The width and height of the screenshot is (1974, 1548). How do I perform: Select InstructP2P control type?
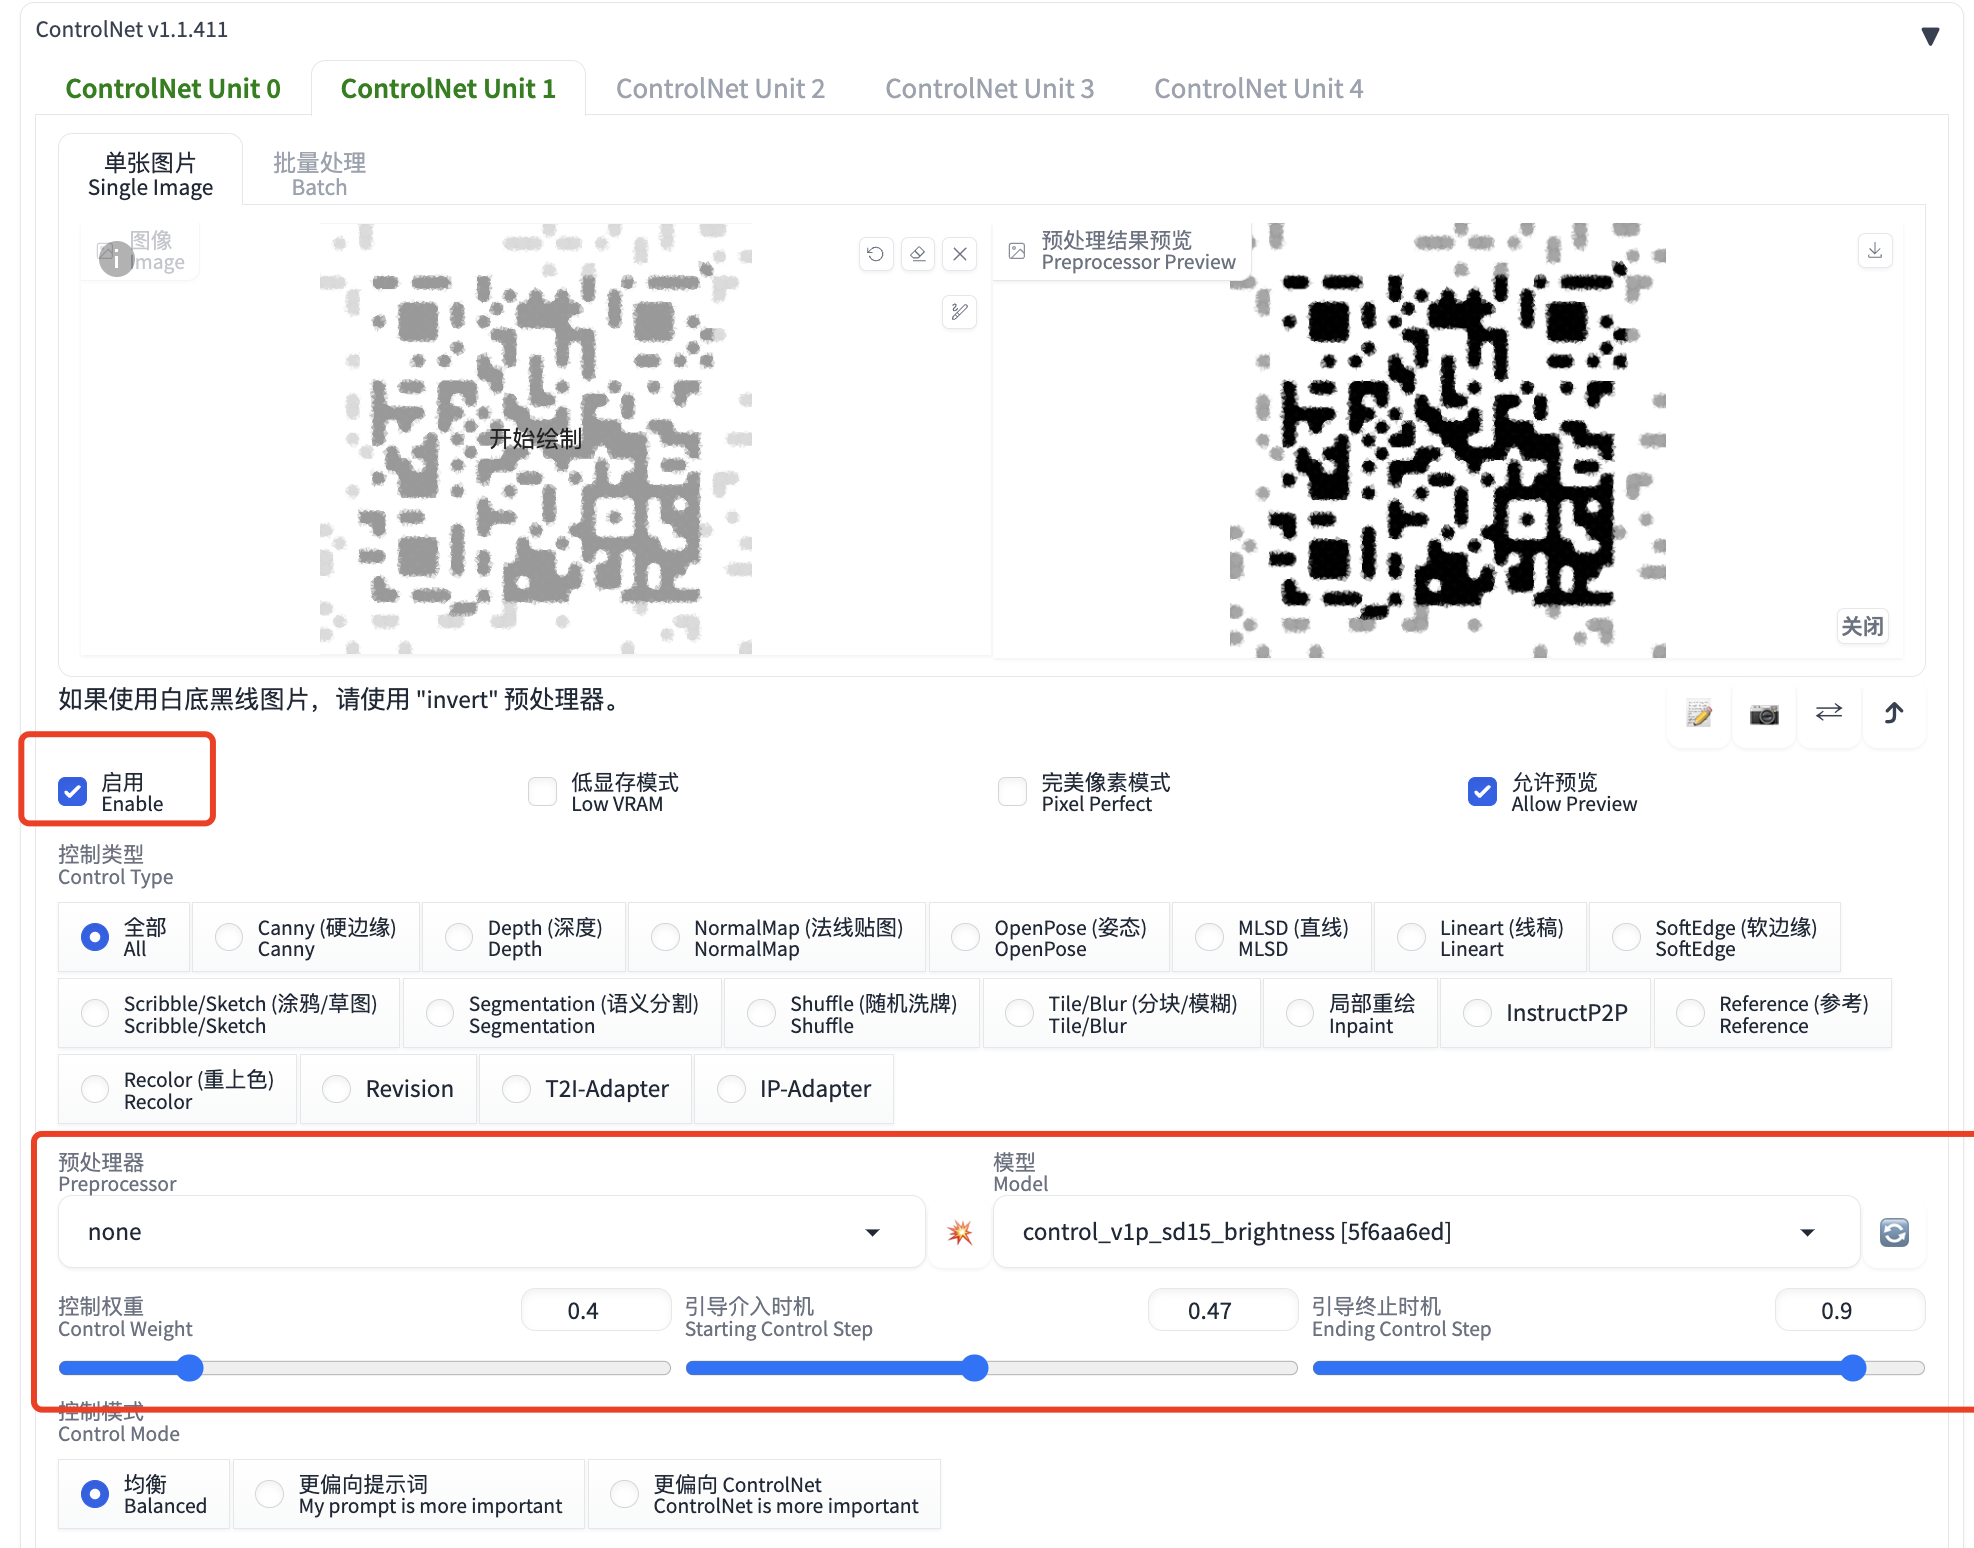(x=1545, y=1013)
